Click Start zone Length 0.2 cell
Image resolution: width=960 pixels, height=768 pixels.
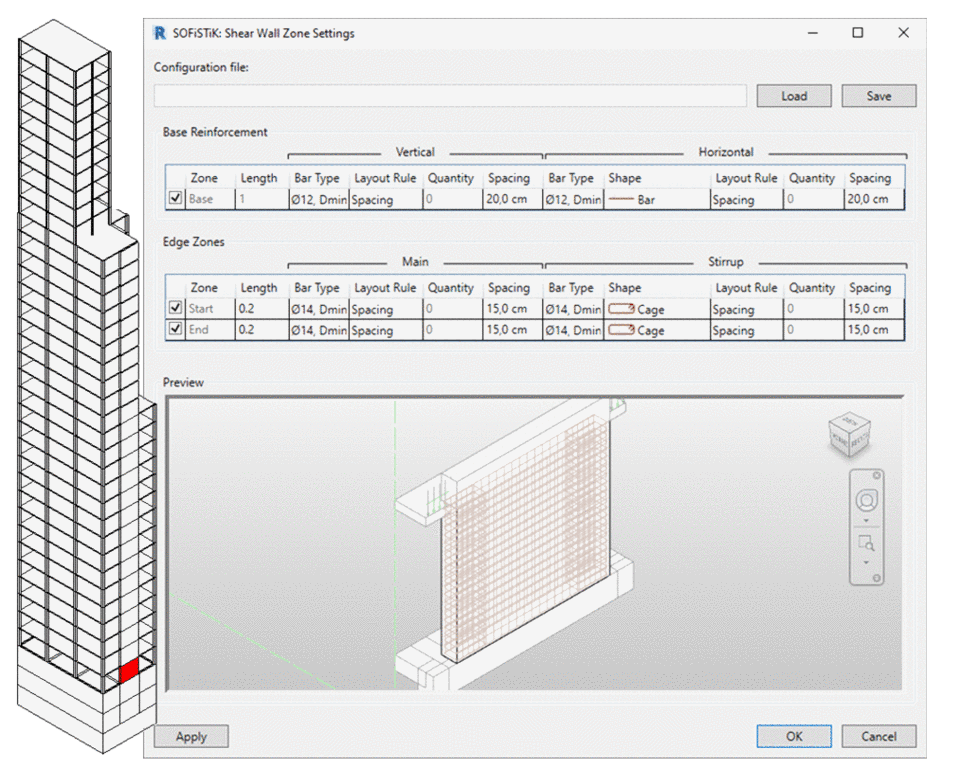tap(262, 309)
